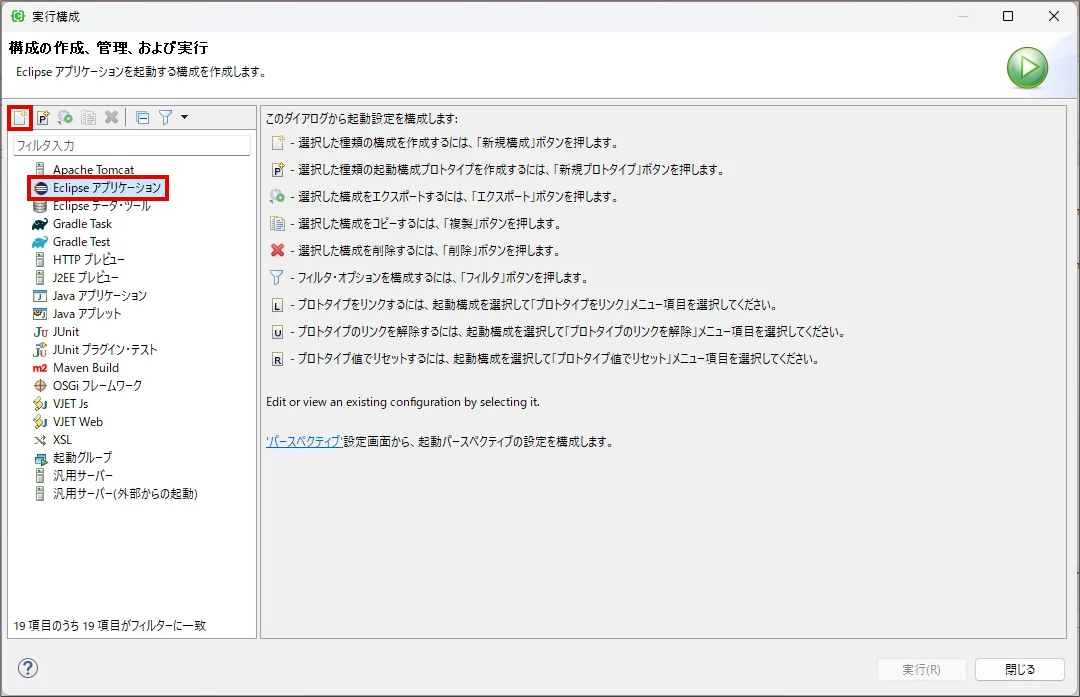The image size is (1080, 697).
Task: Collapse all configurations with toolbar icon
Action: tap(142, 117)
